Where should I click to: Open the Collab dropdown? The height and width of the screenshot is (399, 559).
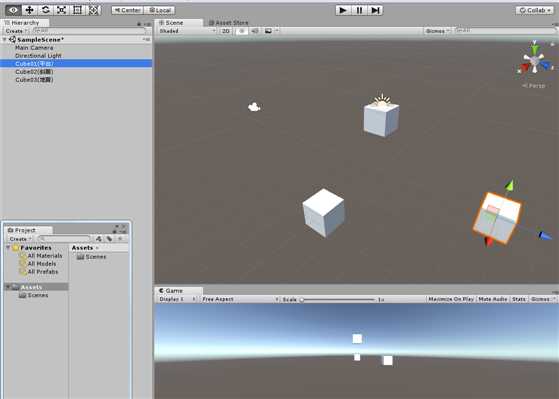(534, 10)
